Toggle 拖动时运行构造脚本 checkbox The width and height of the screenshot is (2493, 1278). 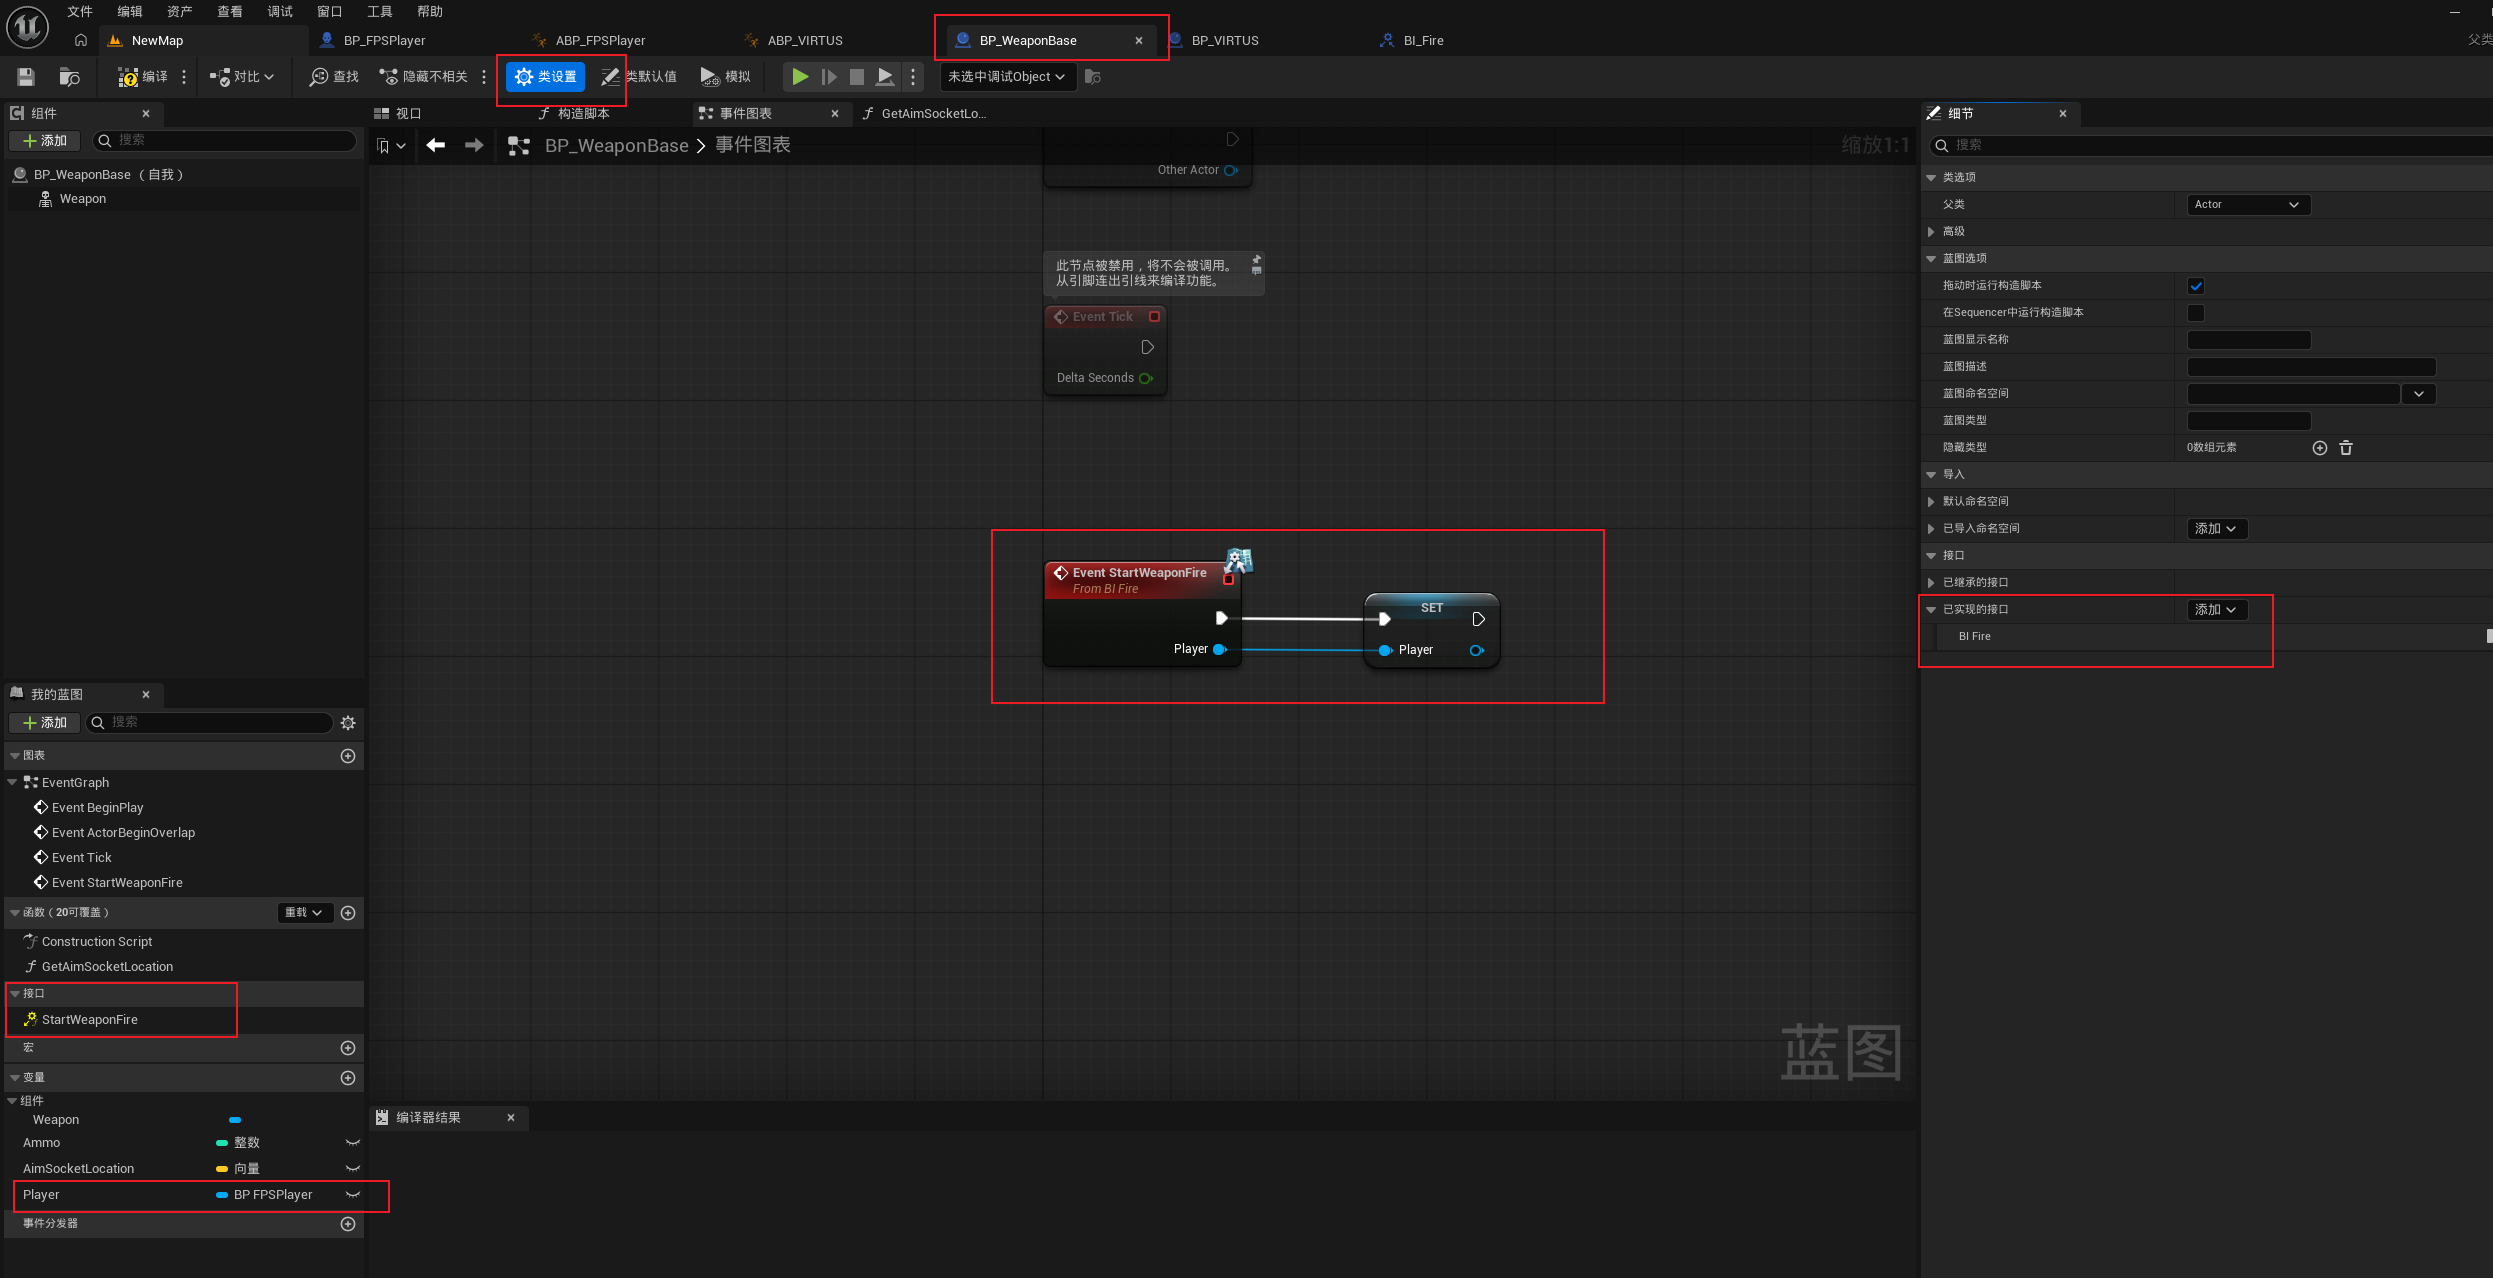pyautogui.click(x=2196, y=286)
